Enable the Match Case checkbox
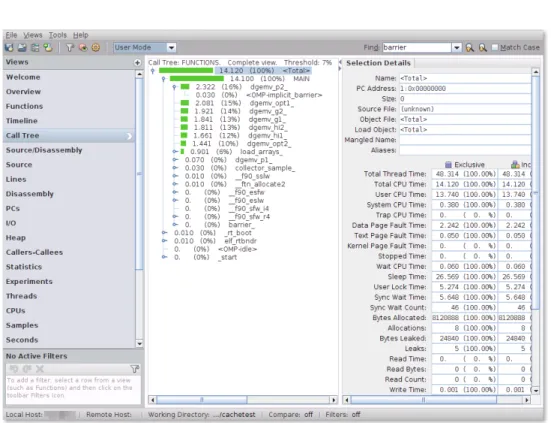This screenshot has width=551, height=423. click(x=495, y=47)
